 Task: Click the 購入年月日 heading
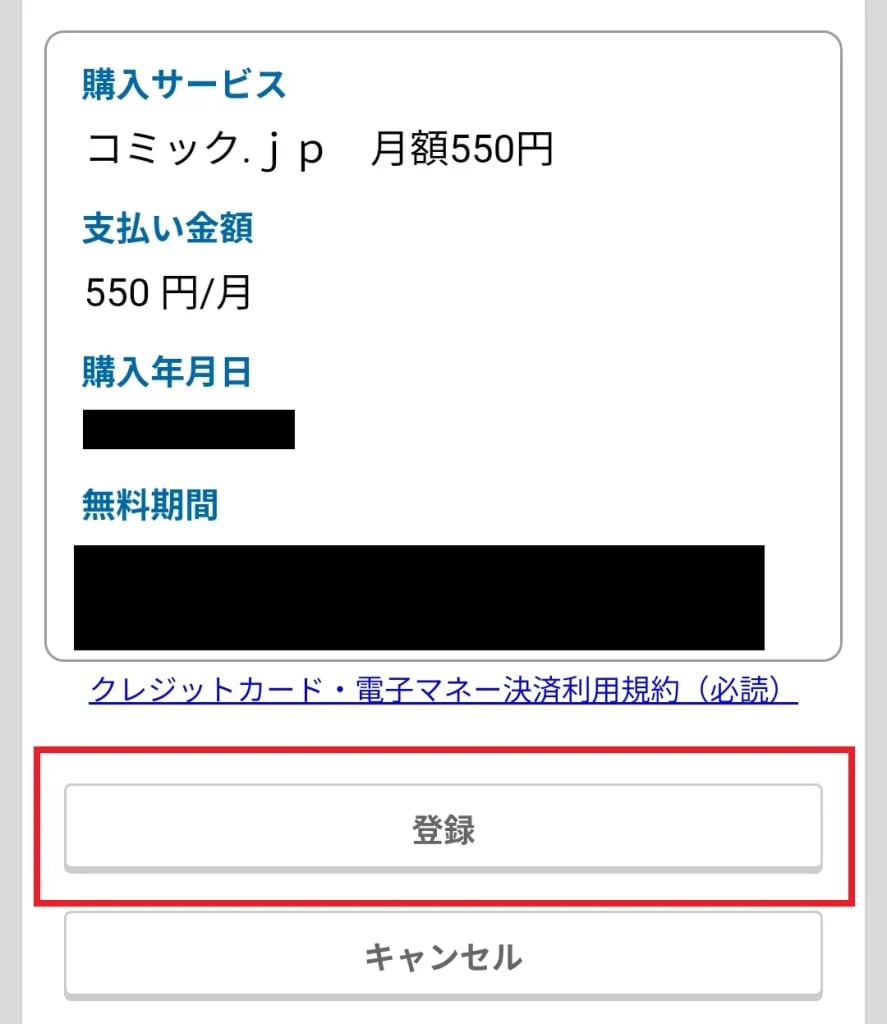(167, 372)
